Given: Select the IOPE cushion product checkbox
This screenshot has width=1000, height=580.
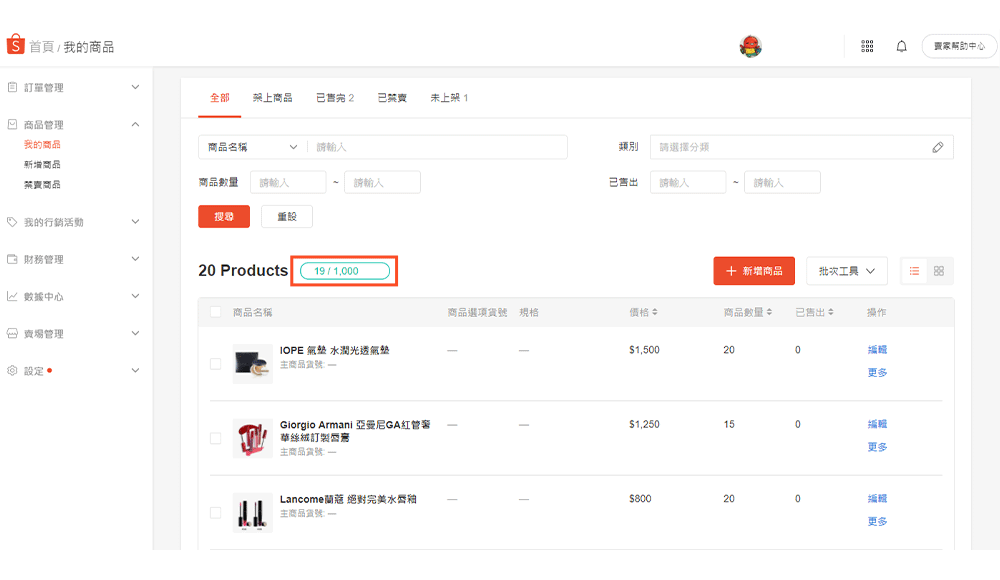Looking at the screenshot, I should 215,364.
